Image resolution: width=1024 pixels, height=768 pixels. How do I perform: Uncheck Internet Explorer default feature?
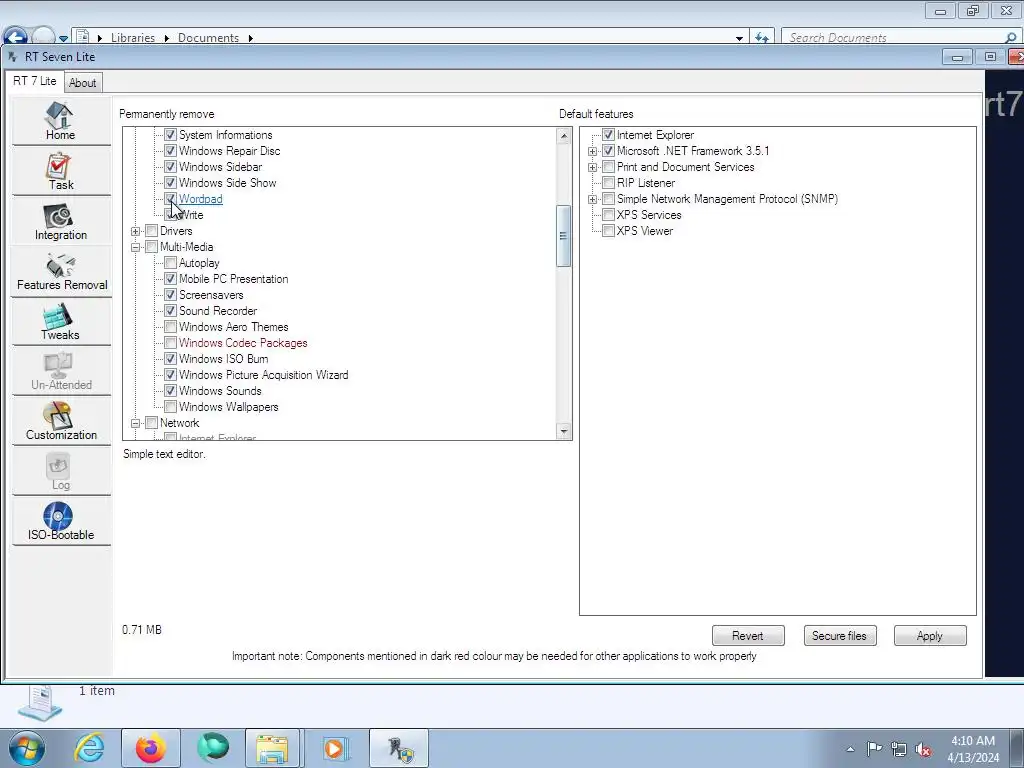(x=608, y=135)
